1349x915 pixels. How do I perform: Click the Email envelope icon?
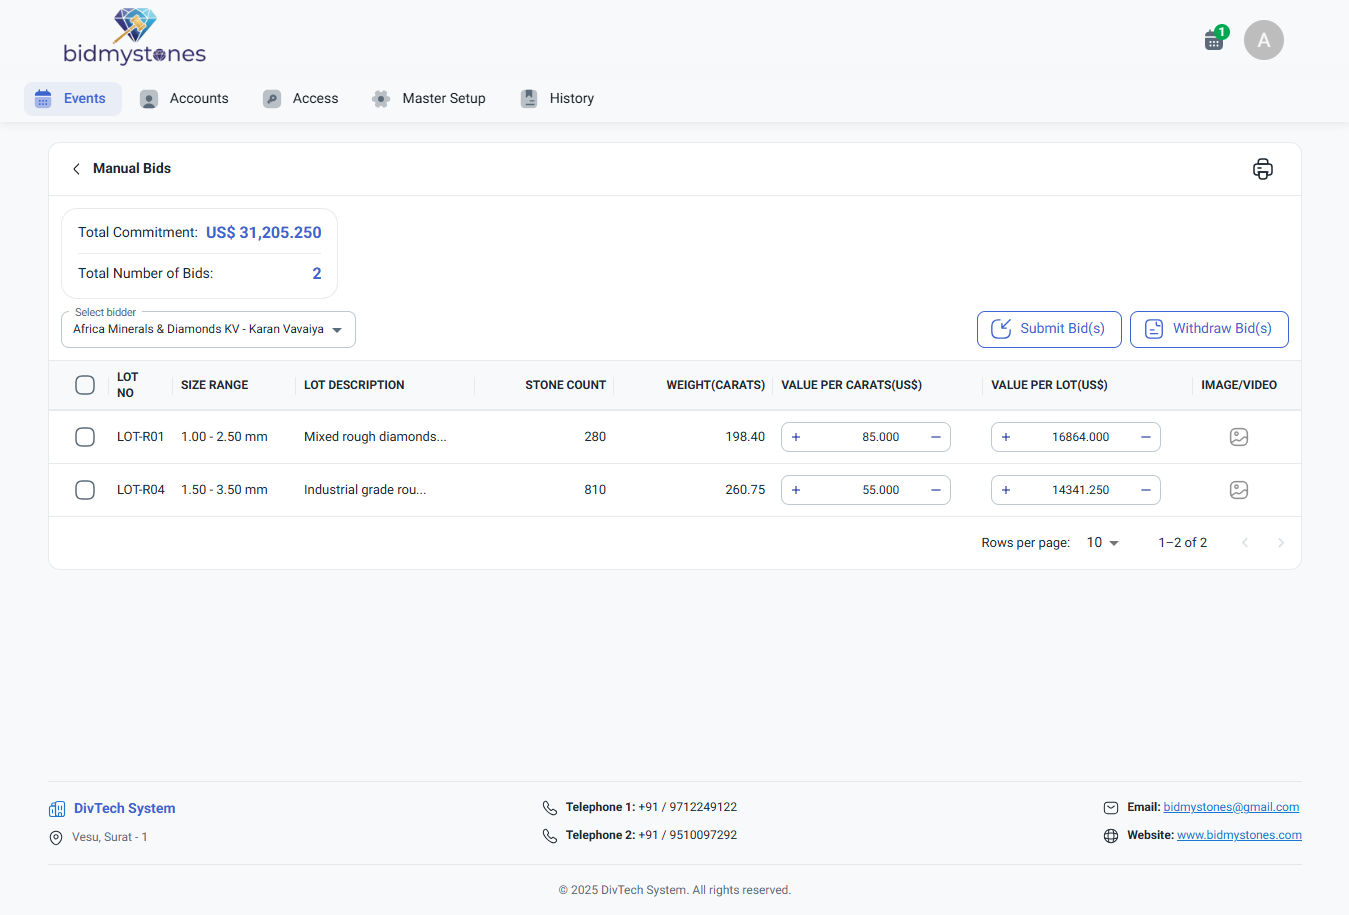tap(1111, 808)
